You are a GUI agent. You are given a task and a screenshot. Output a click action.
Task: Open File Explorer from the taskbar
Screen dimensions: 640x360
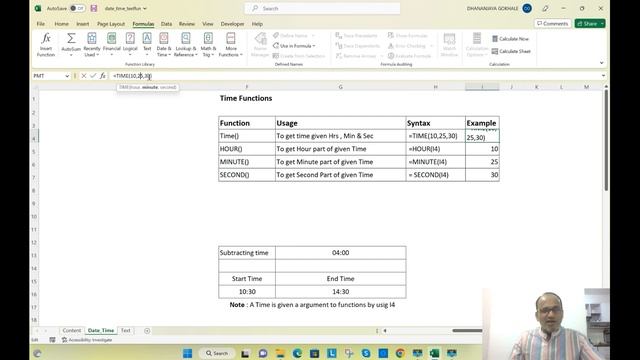tap(280, 353)
